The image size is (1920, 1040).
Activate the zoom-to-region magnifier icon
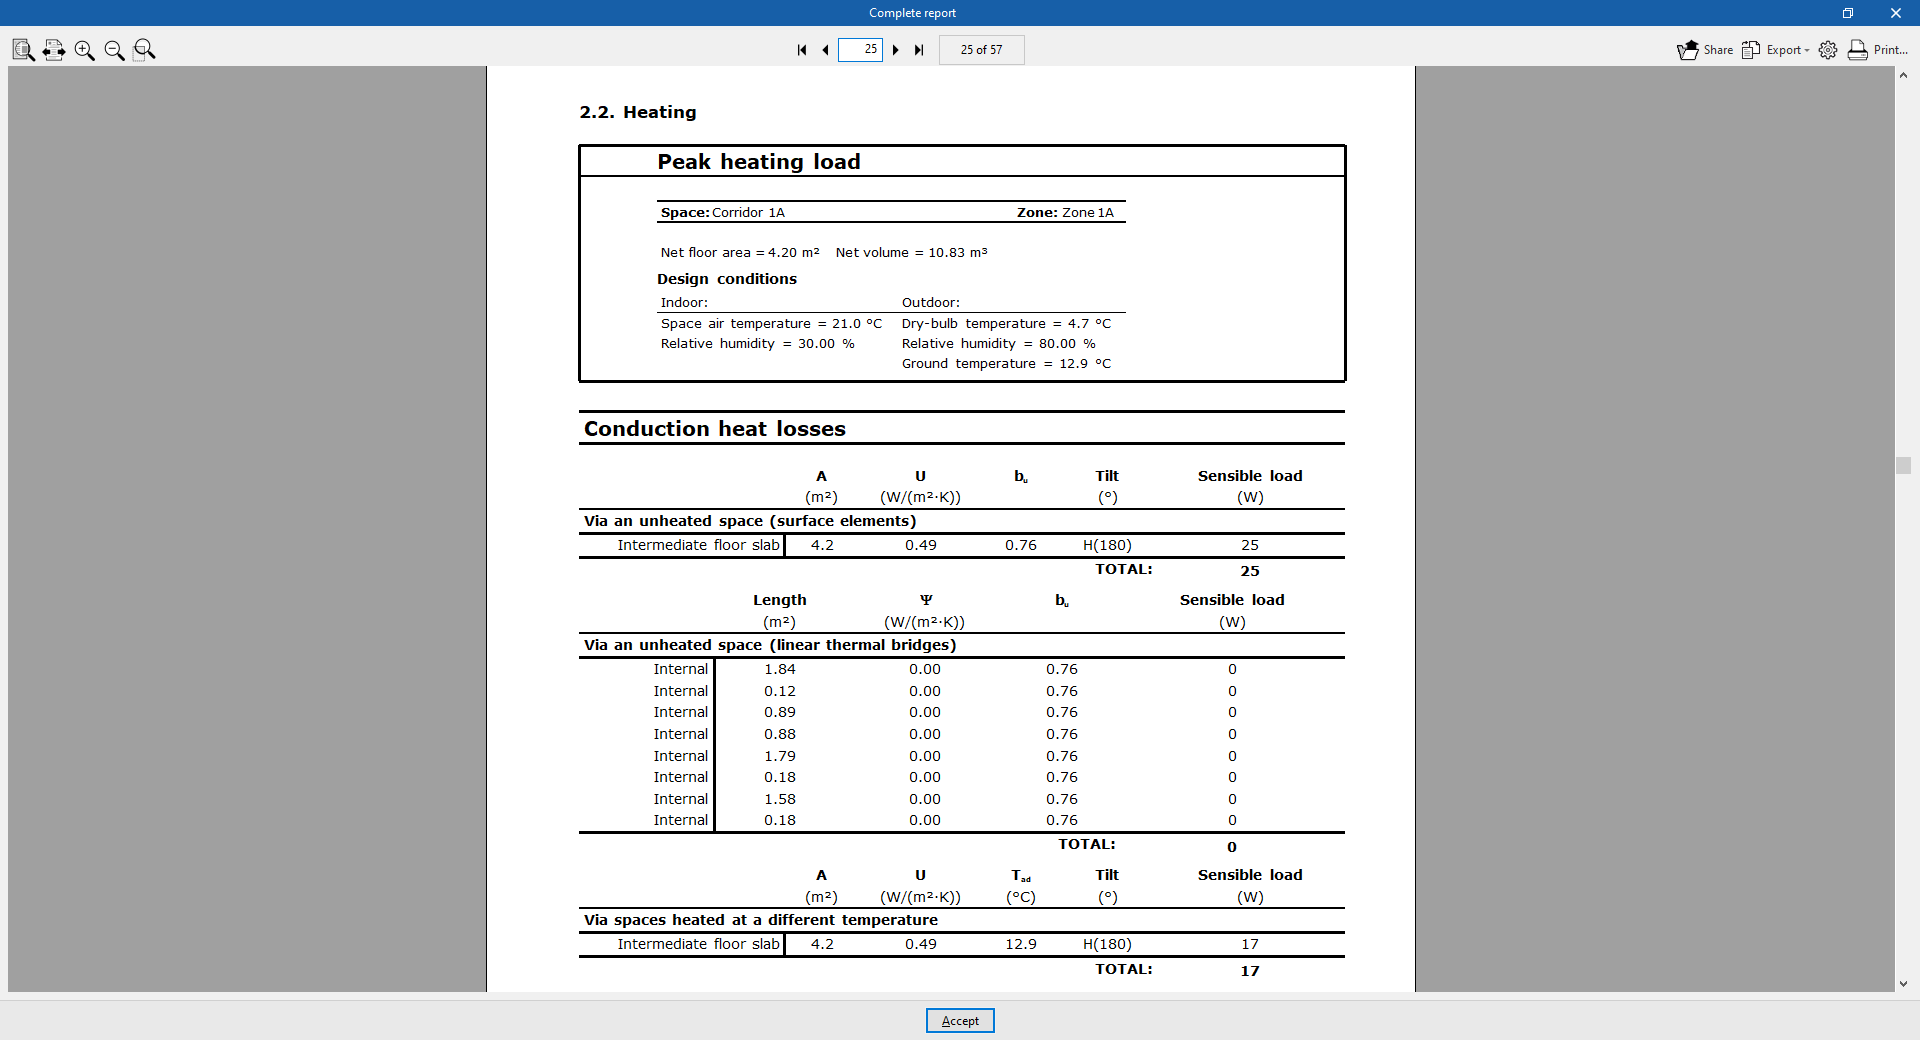(x=144, y=50)
